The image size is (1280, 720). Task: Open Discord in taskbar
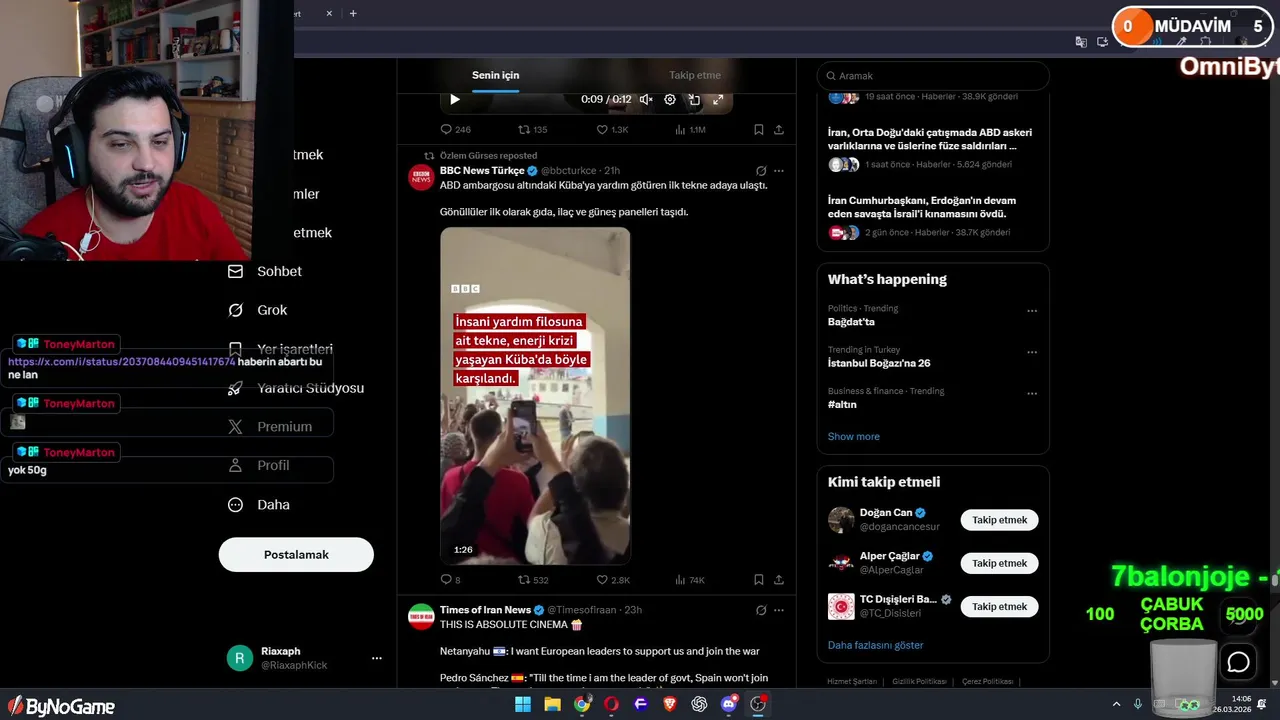(729, 704)
